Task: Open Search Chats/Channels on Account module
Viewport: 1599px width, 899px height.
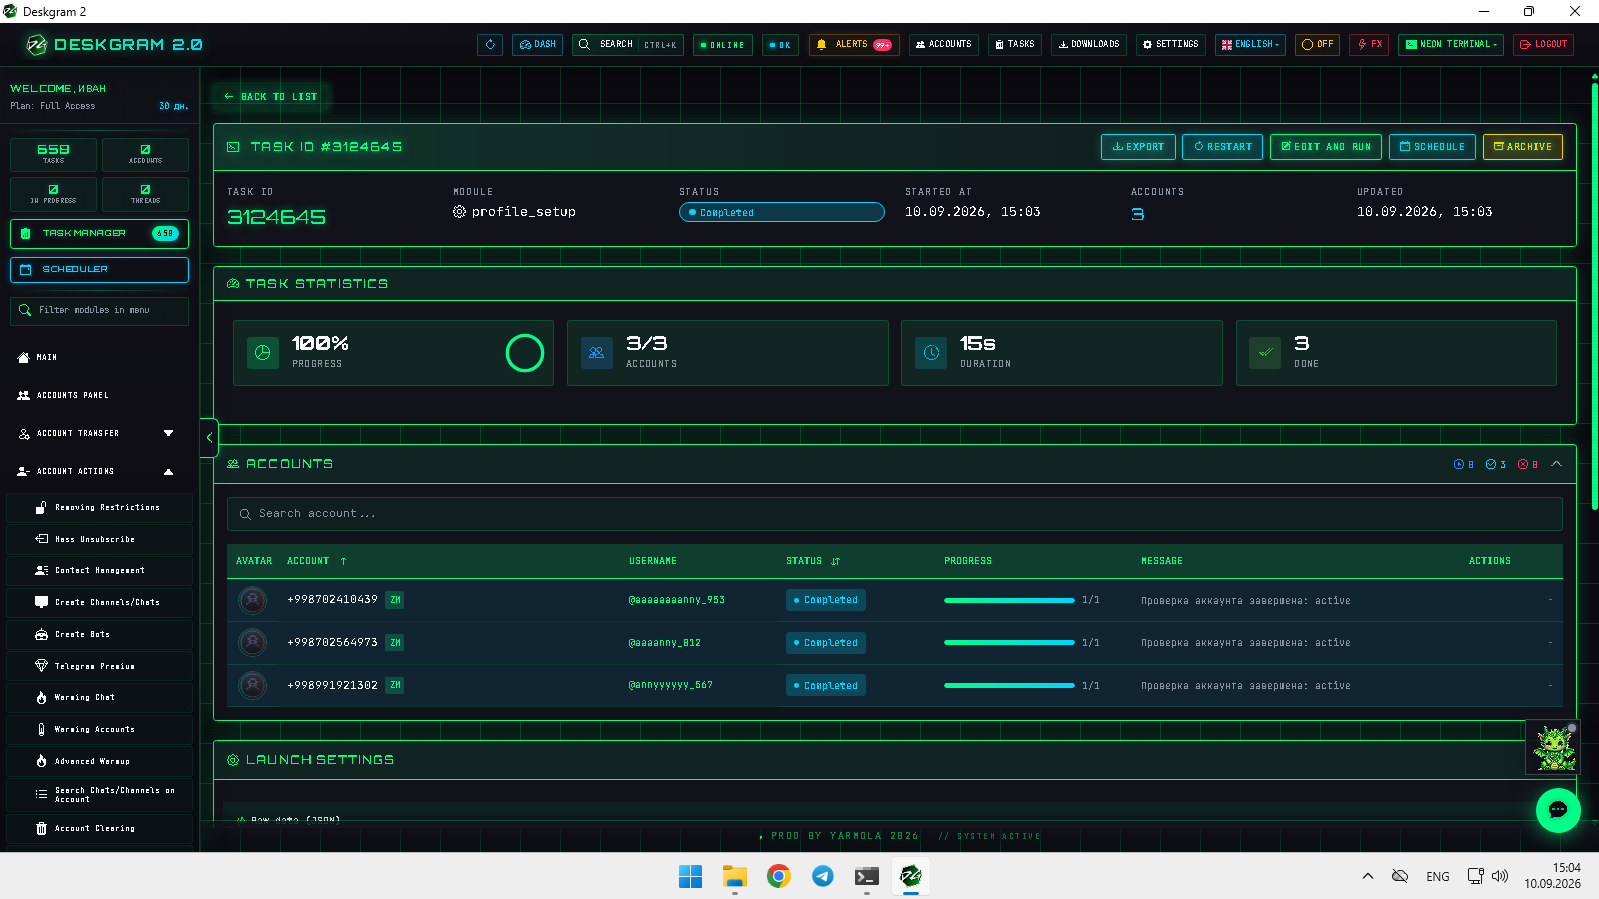Action: (99, 795)
